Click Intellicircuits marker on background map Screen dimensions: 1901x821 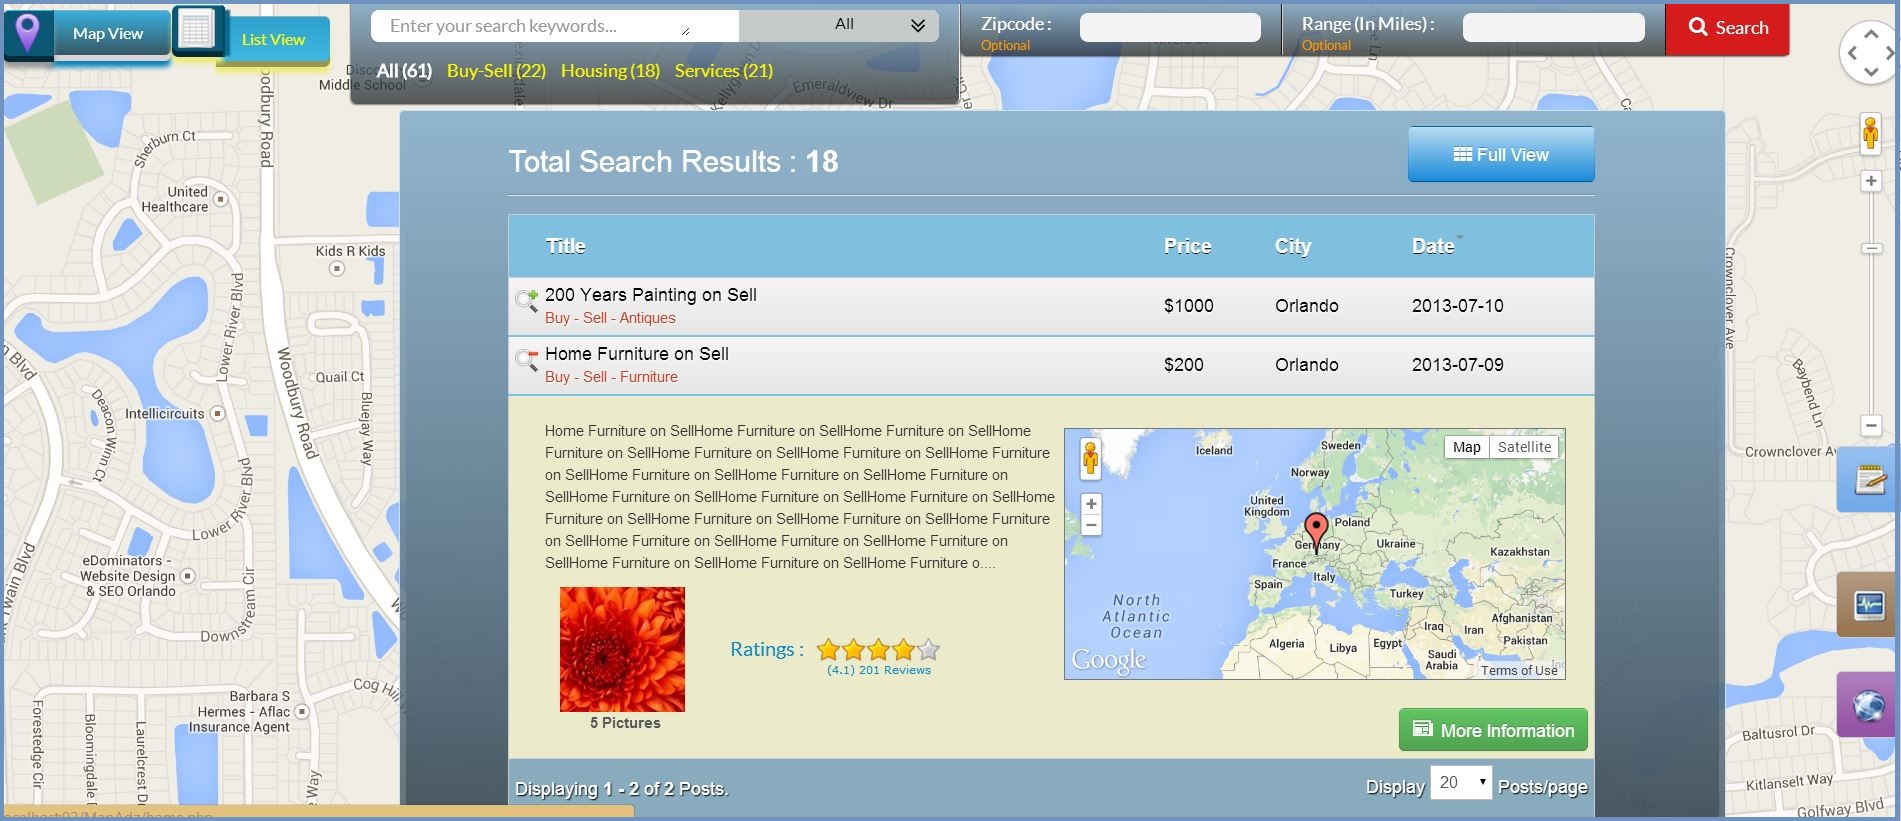tap(218, 413)
